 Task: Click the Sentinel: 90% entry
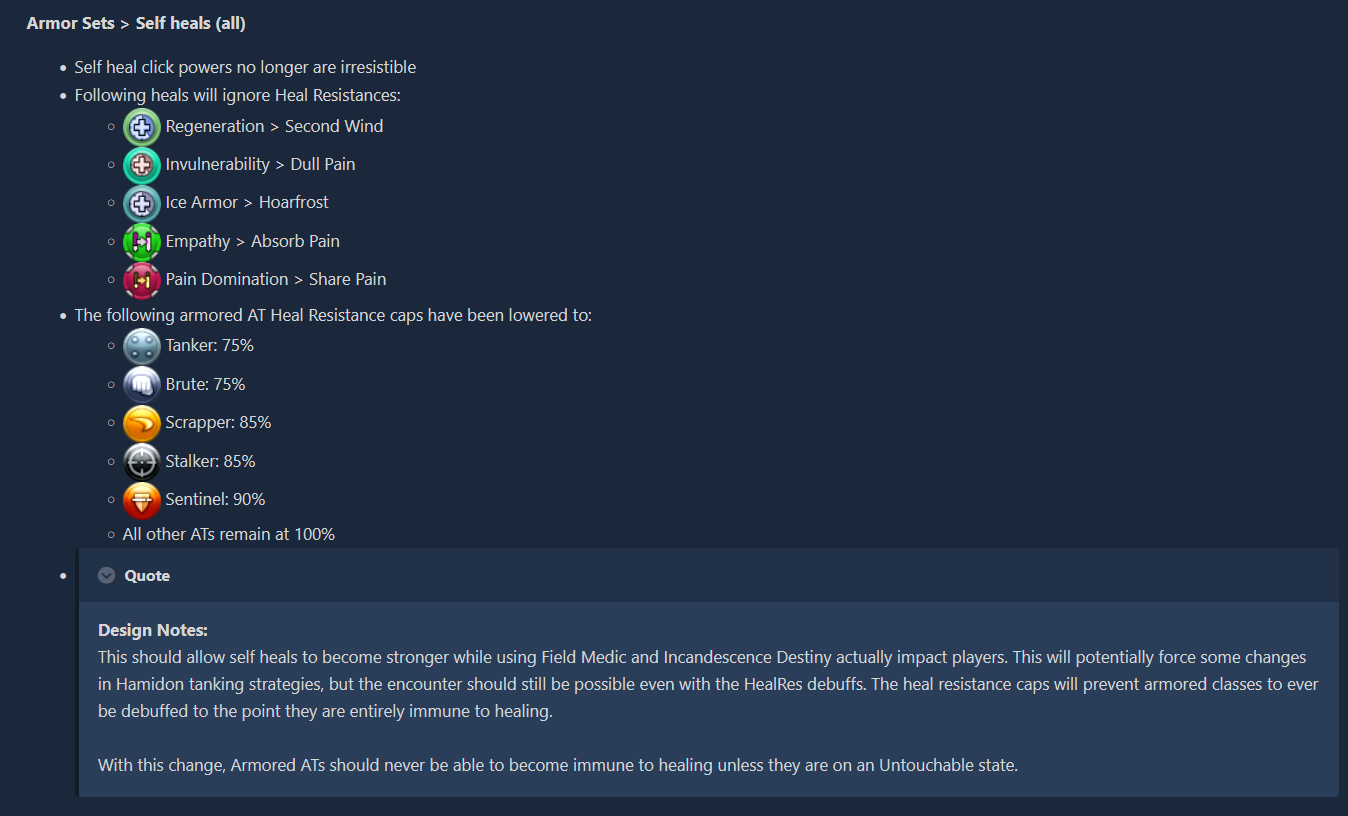[215, 499]
